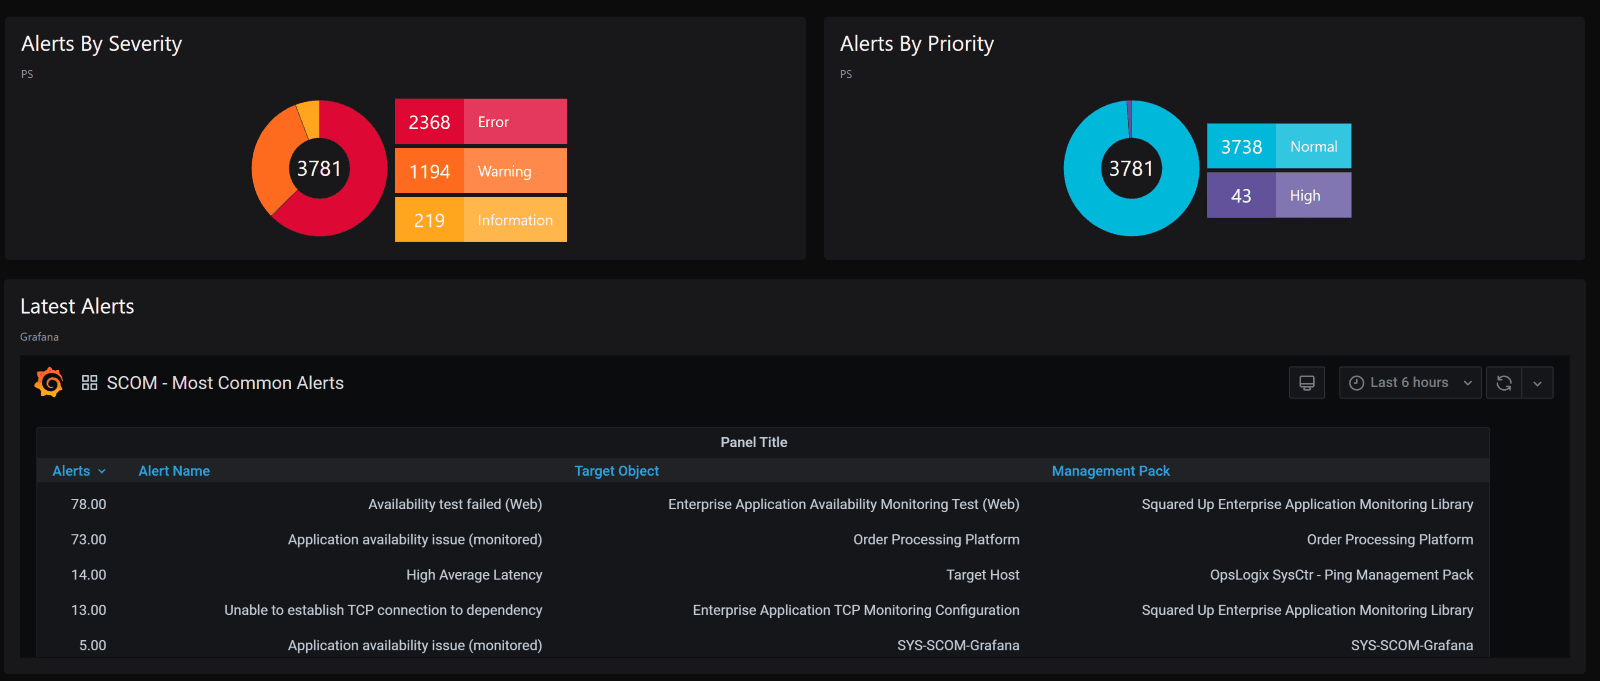The height and width of the screenshot is (681, 1600).
Task: Click the Target Host cell
Action: pyautogui.click(x=983, y=575)
